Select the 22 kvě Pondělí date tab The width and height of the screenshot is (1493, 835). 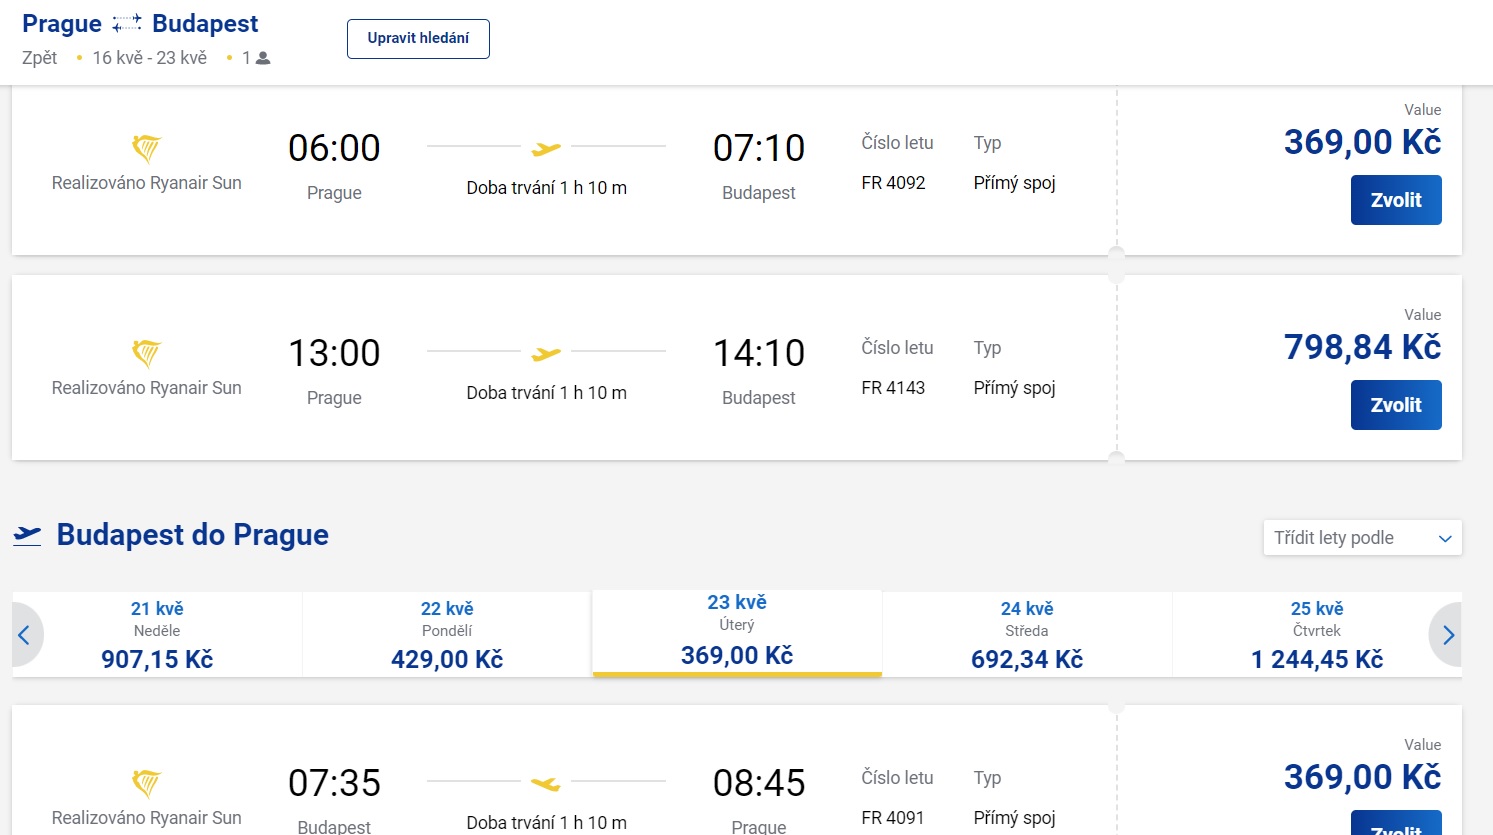pos(447,635)
